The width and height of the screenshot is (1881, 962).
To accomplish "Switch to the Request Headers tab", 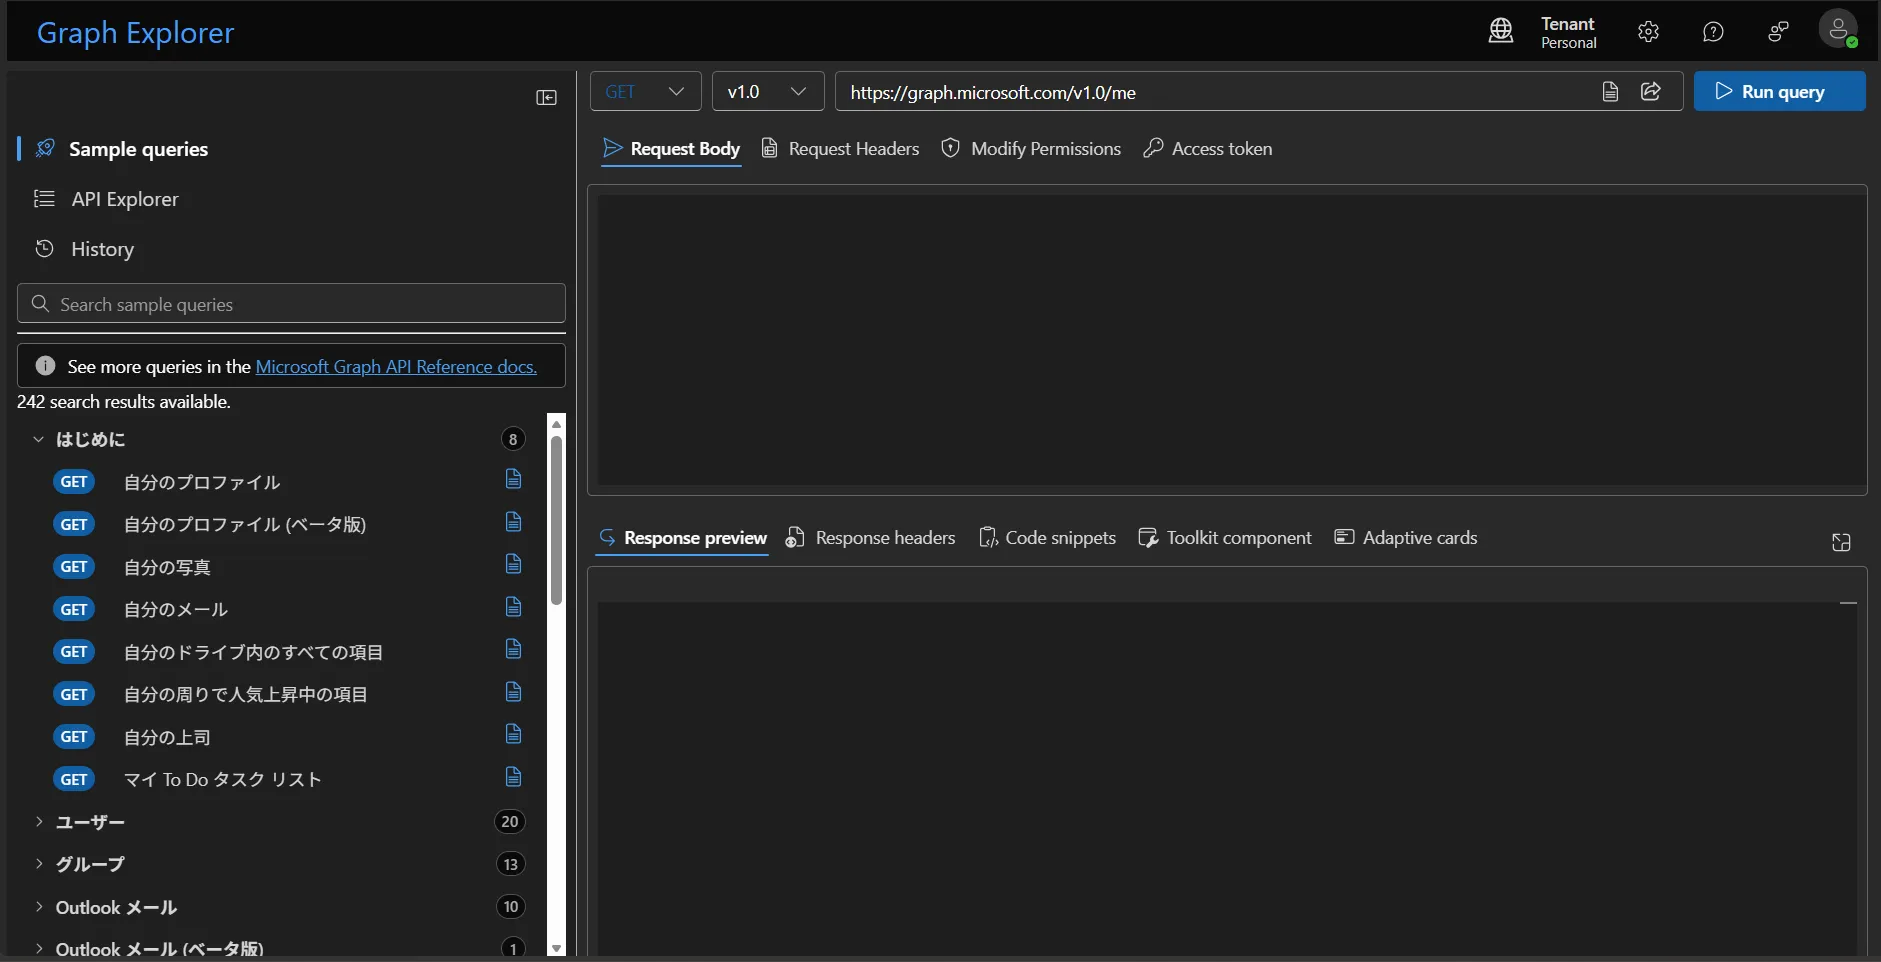I will coord(840,149).
